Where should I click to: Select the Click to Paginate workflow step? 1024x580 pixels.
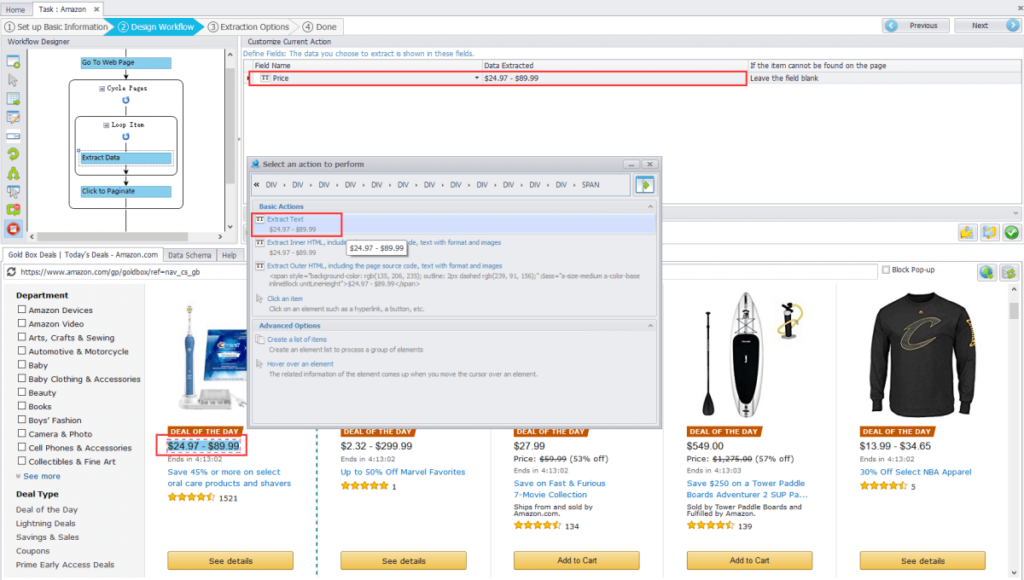(126, 191)
